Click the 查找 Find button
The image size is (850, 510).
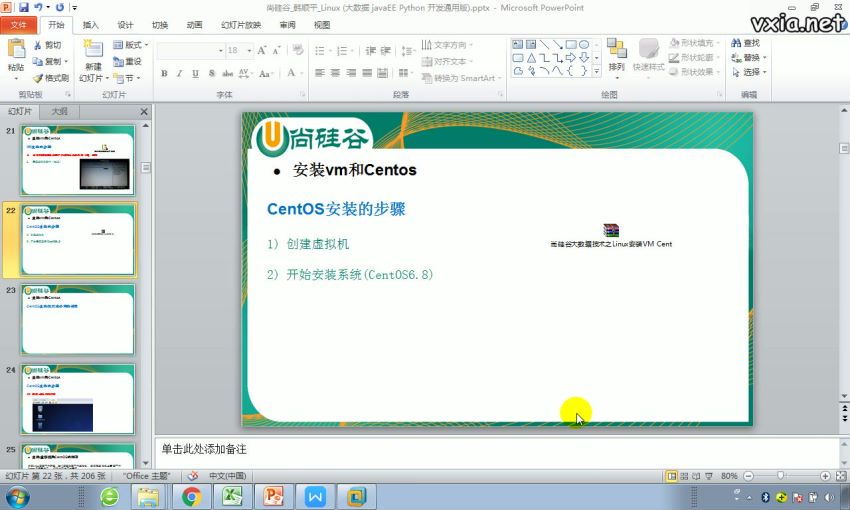click(x=746, y=43)
